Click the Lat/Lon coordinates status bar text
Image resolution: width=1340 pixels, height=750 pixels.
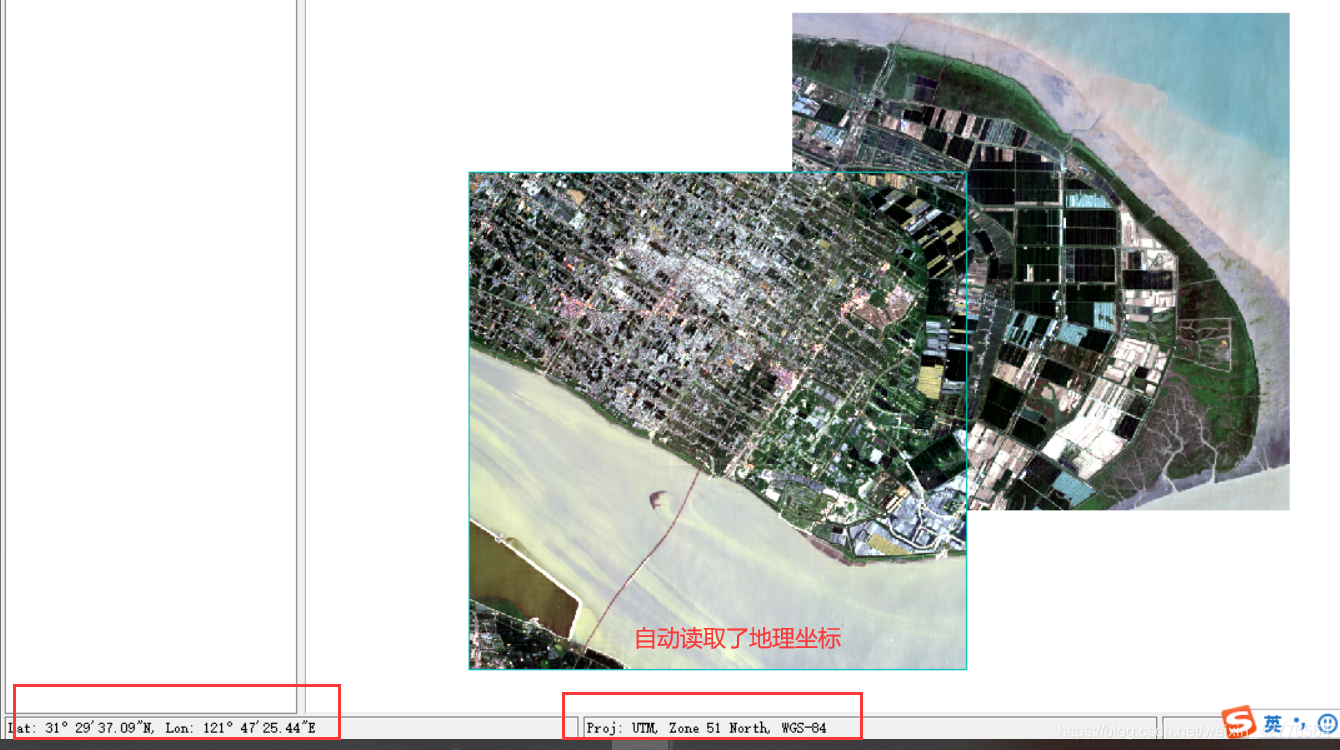pyautogui.click(x=162, y=728)
